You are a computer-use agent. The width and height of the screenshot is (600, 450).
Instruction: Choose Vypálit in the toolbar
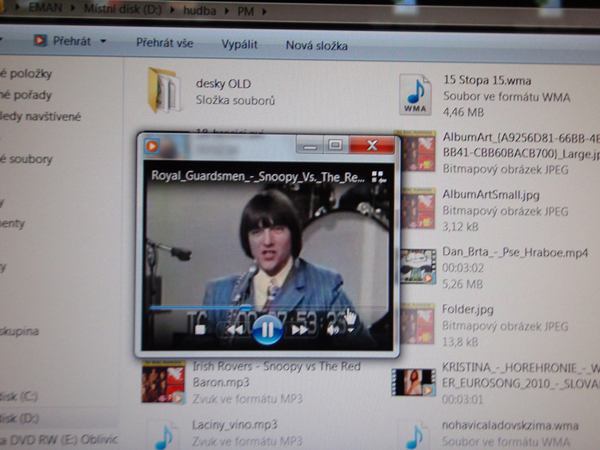pos(239,44)
